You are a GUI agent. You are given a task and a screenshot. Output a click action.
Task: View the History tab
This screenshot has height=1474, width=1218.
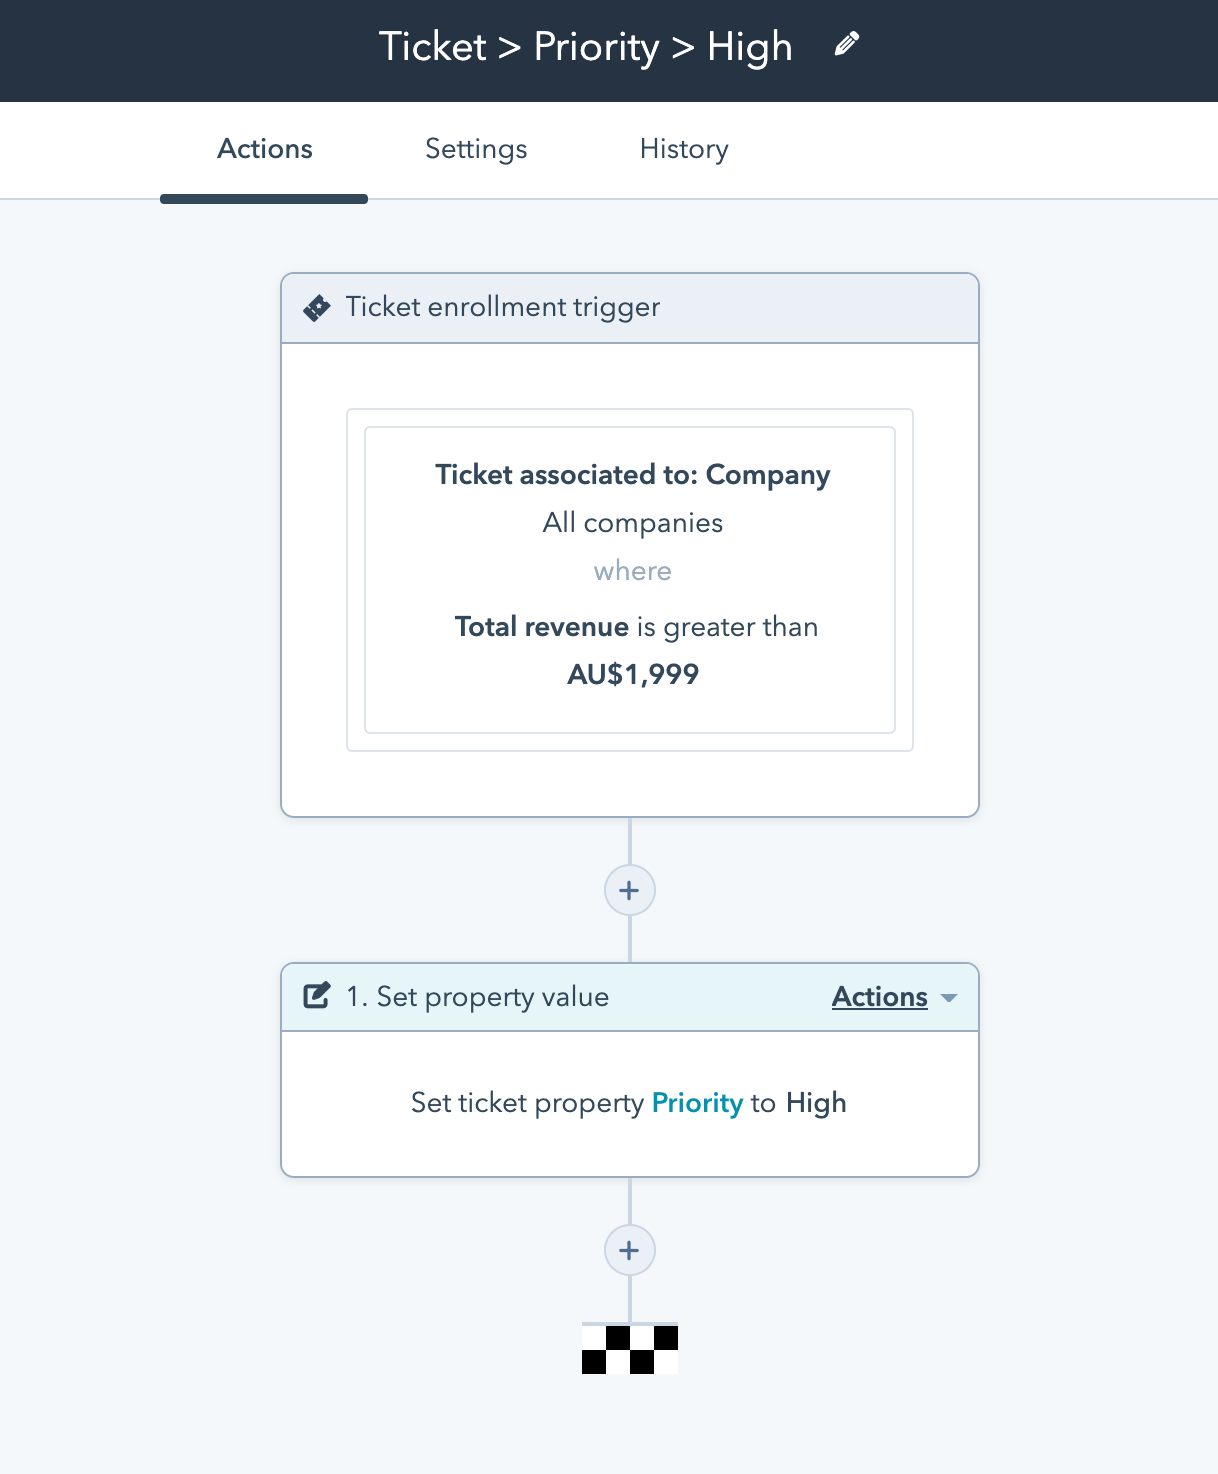point(684,149)
